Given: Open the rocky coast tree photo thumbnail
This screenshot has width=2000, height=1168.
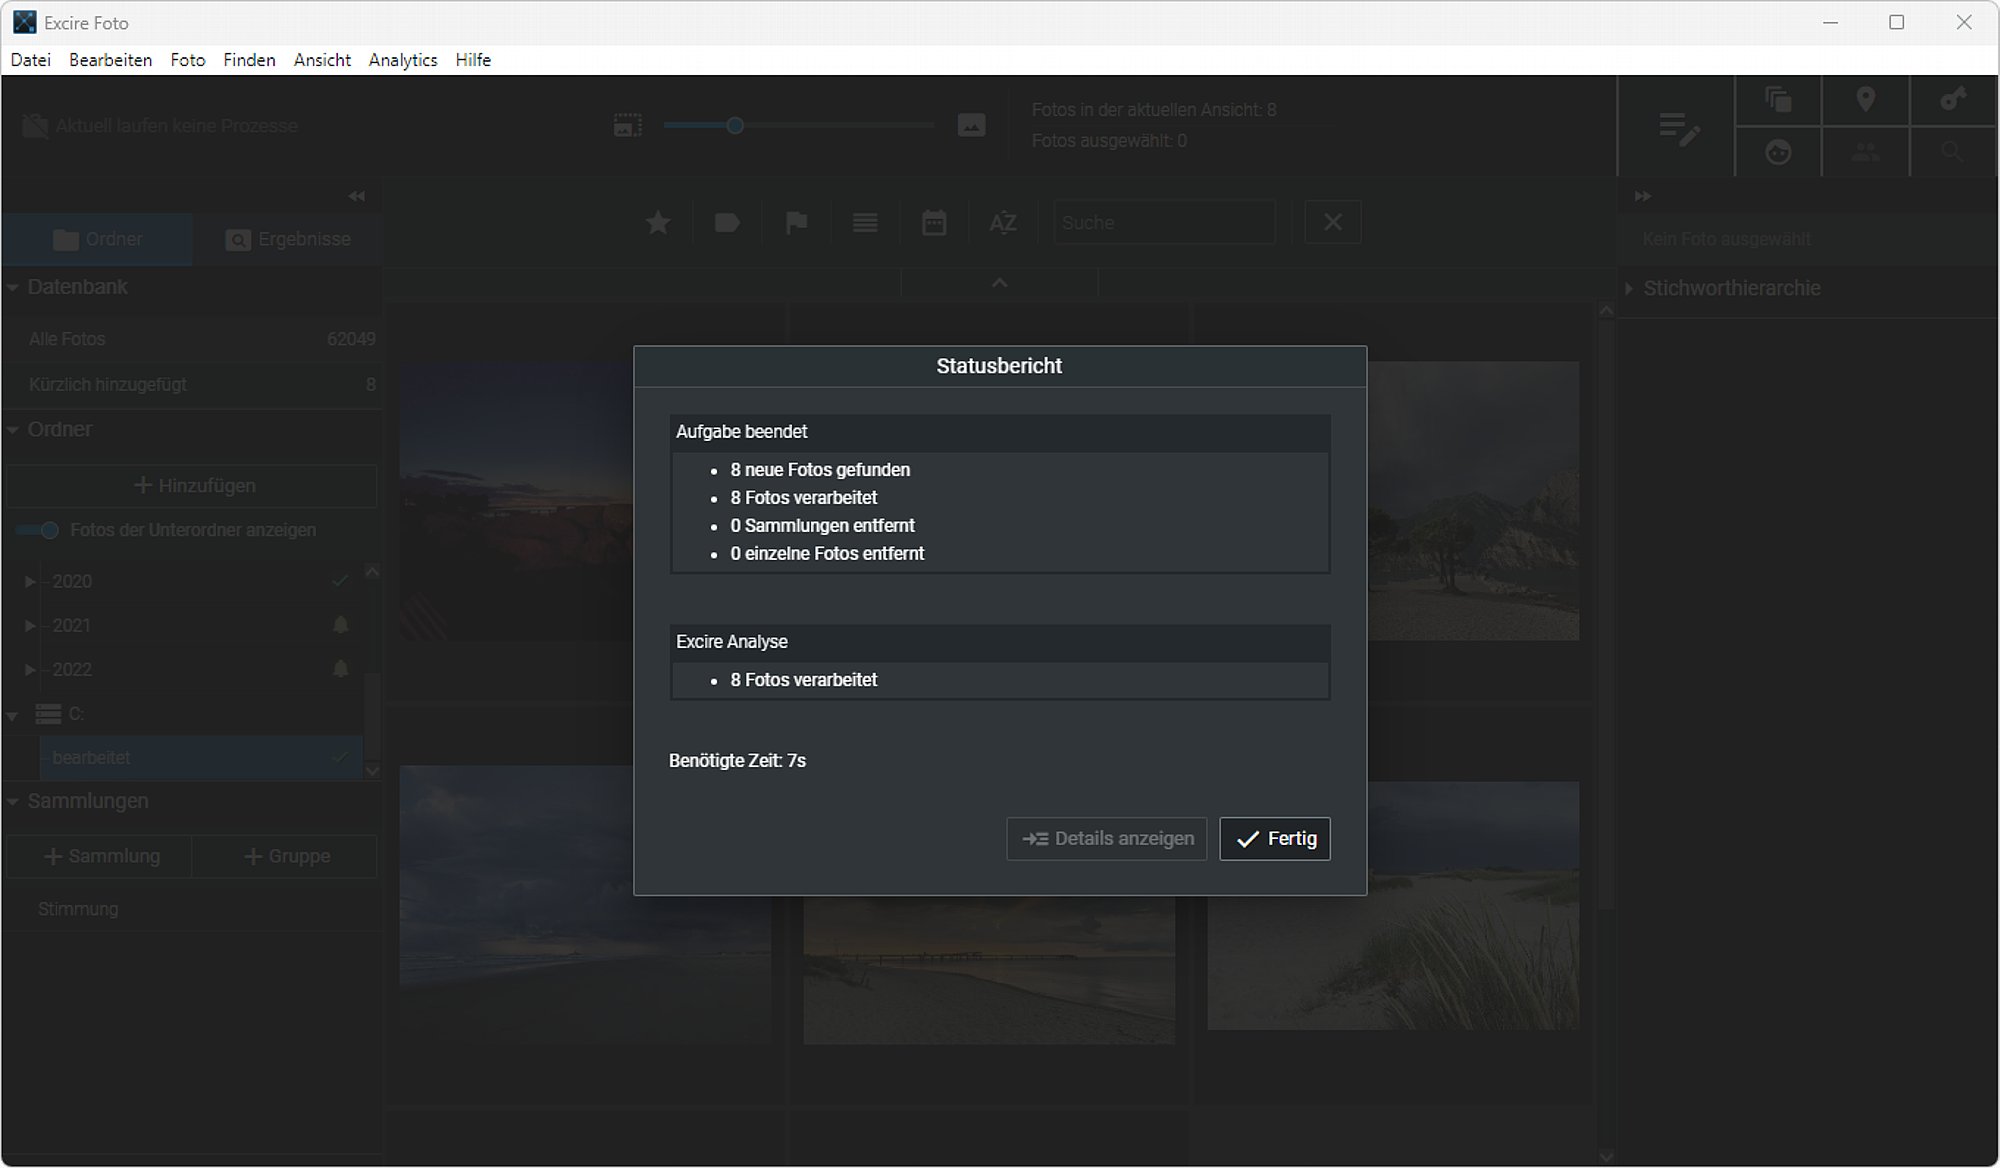Looking at the screenshot, I should 1473,501.
